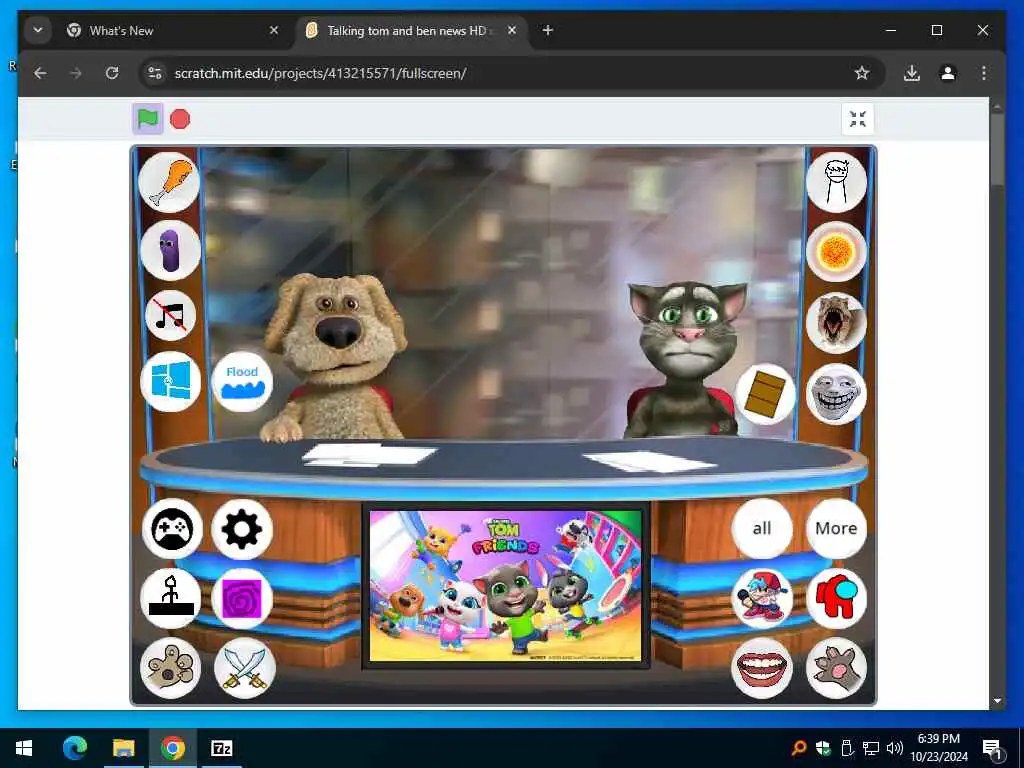Image resolution: width=1024 pixels, height=768 pixels.
Task: Click the green flag to start project
Action: [x=148, y=119]
